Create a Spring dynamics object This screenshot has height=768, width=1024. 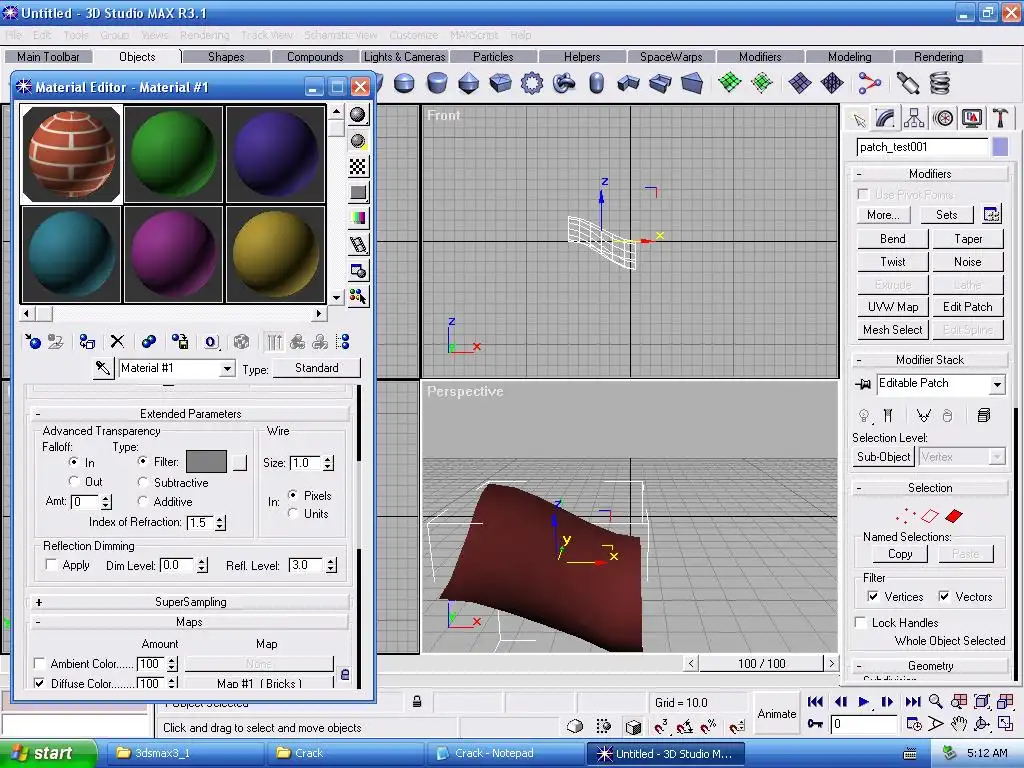point(939,83)
